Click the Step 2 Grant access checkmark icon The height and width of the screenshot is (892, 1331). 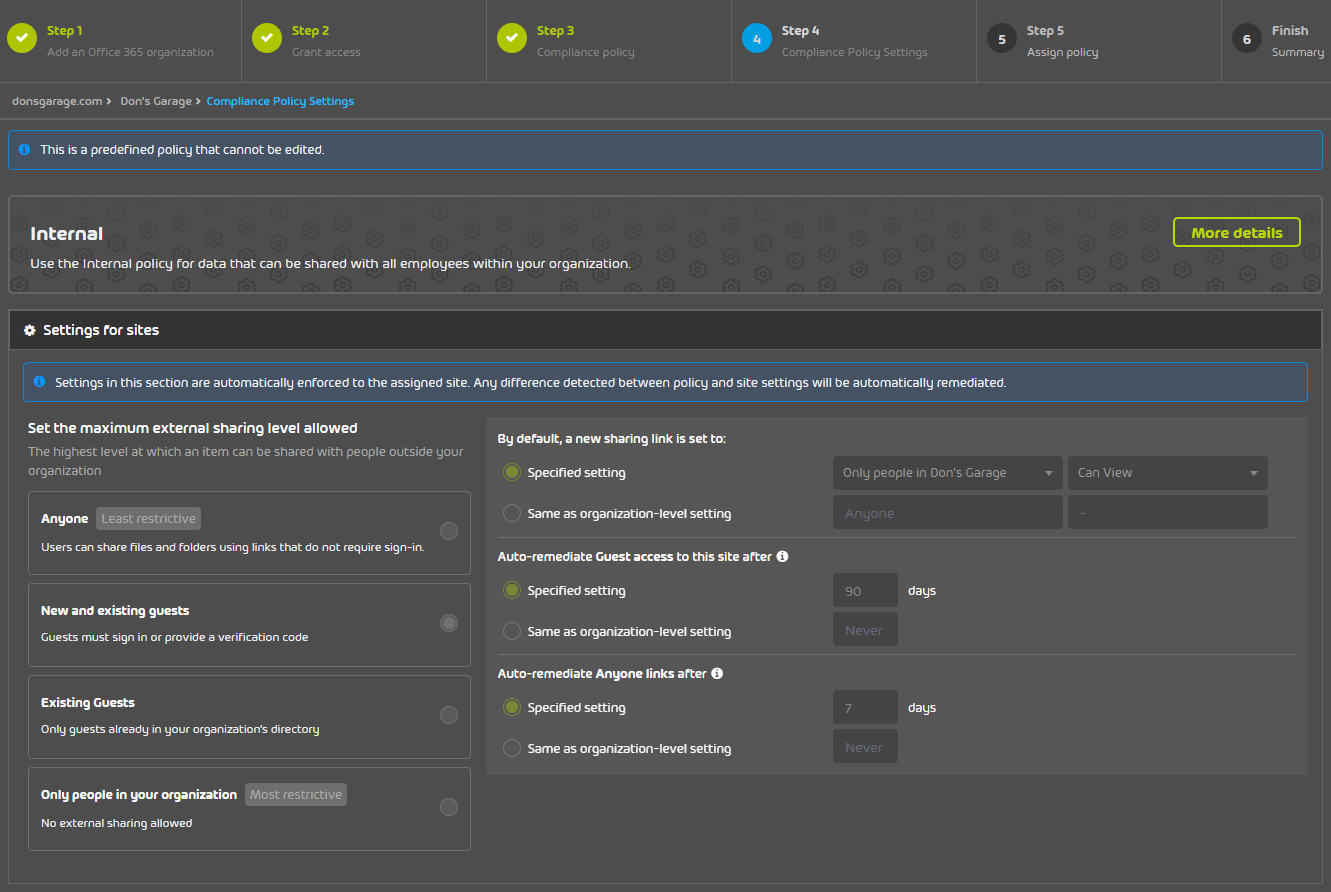[266, 38]
